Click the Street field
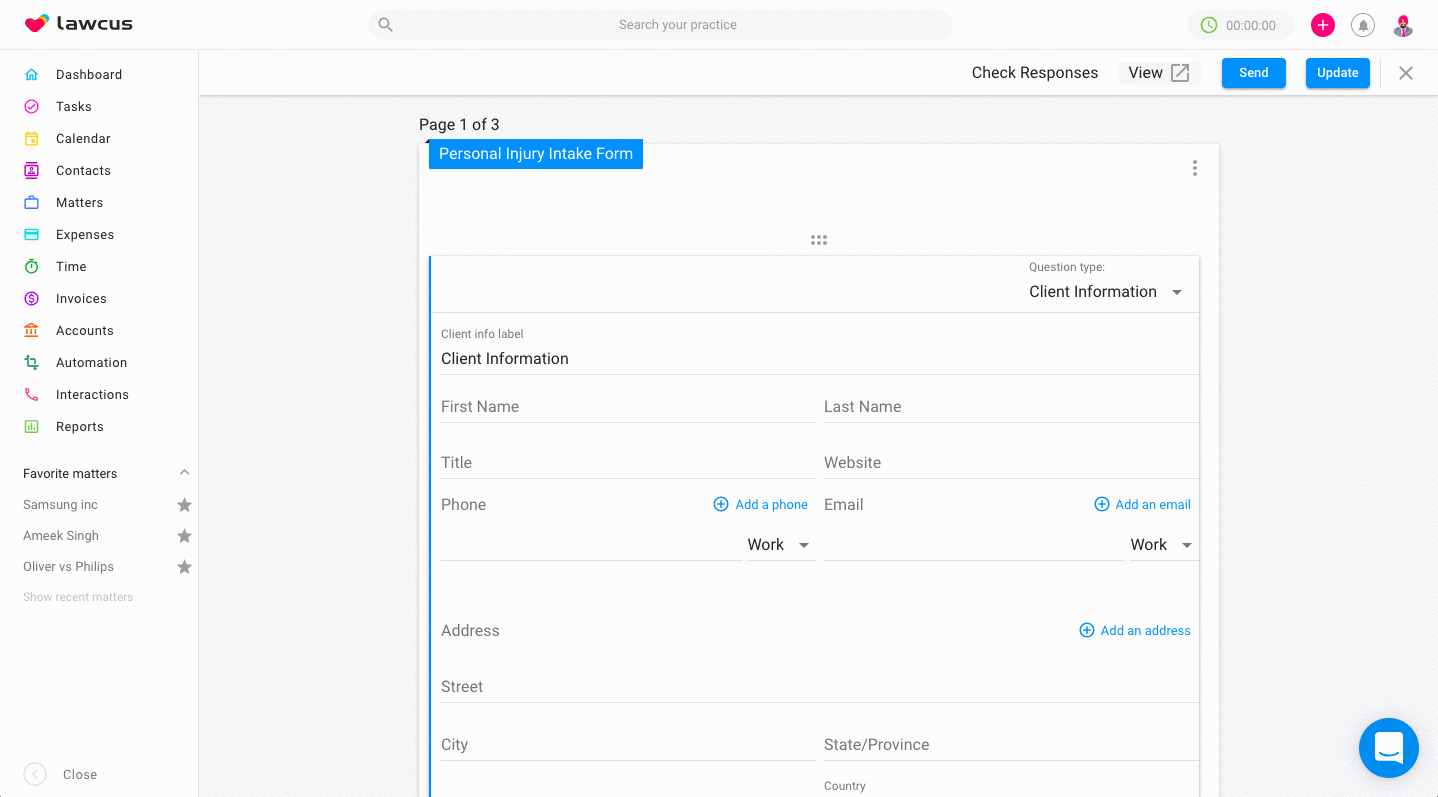Image resolution: width=1438 pixels, height=797 pixels. tap(820, 687)
